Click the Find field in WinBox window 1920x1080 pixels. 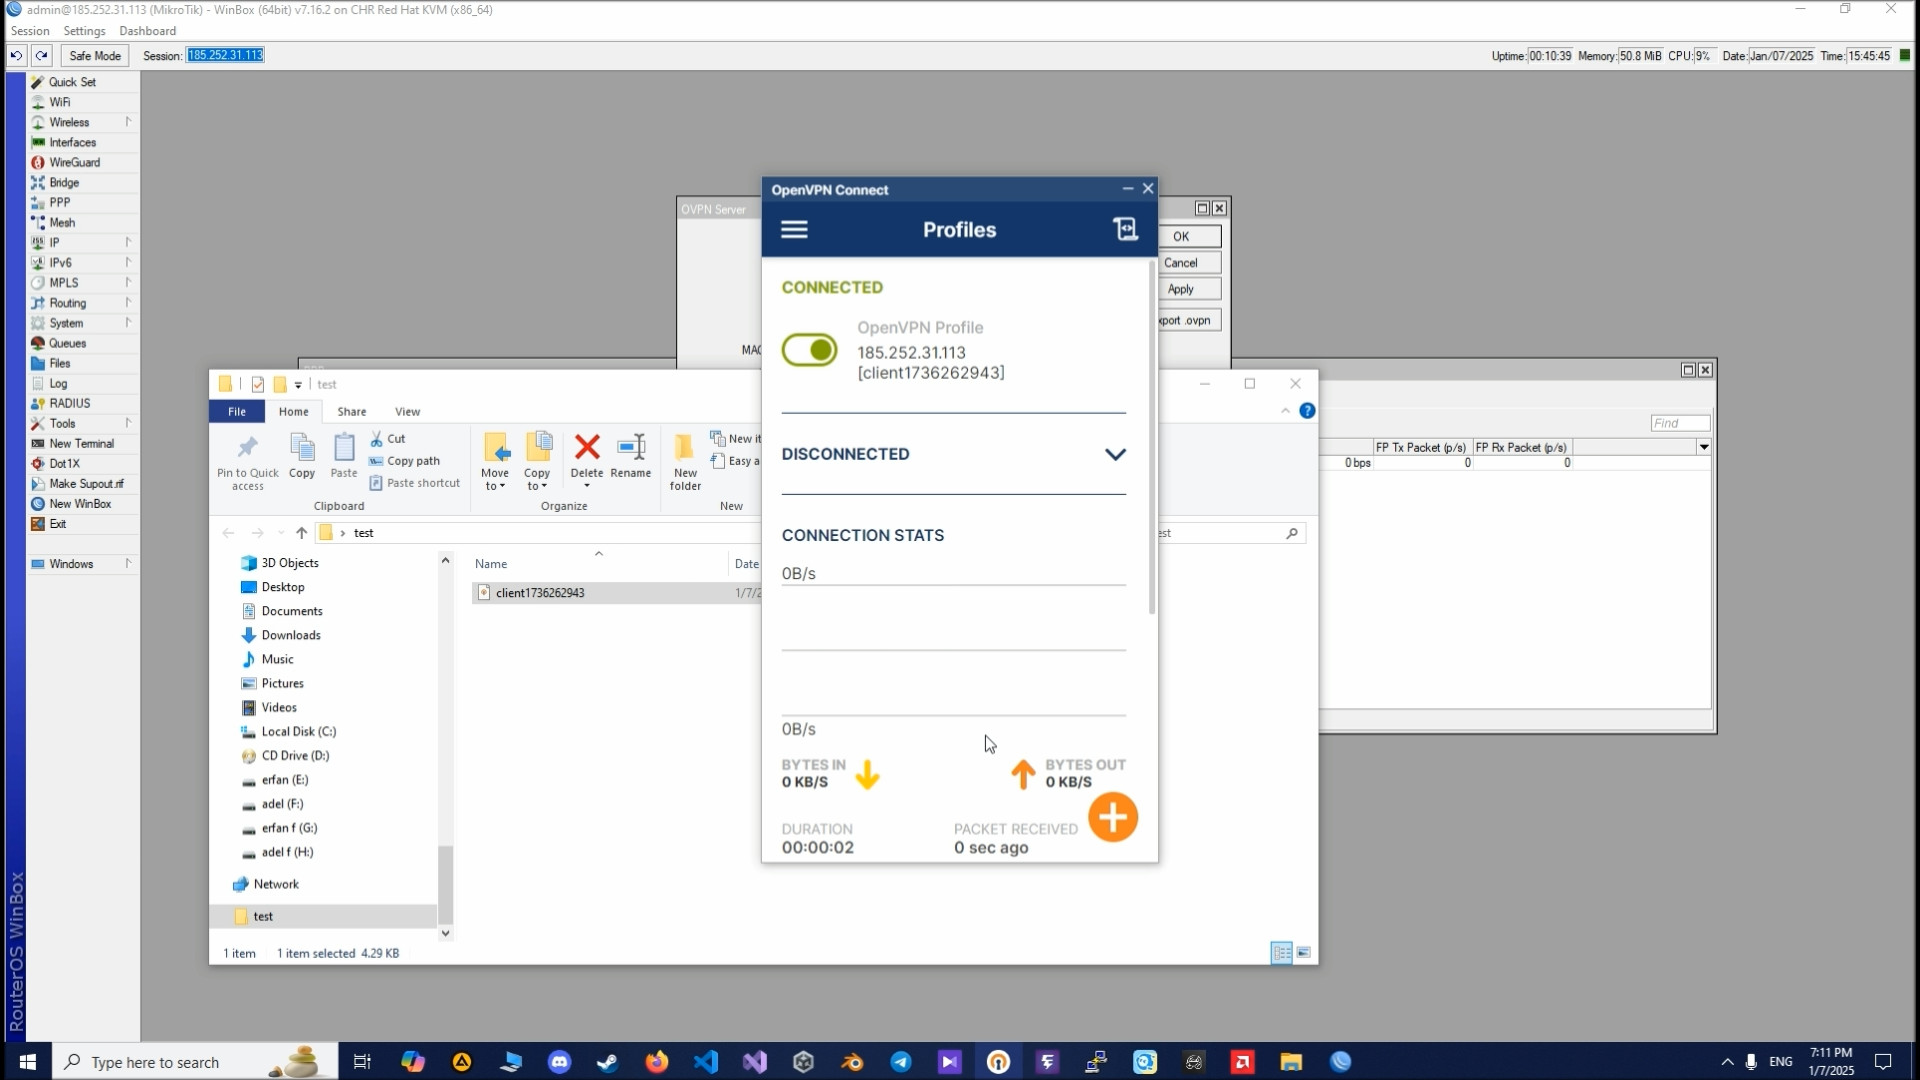tap(1680, 423)
